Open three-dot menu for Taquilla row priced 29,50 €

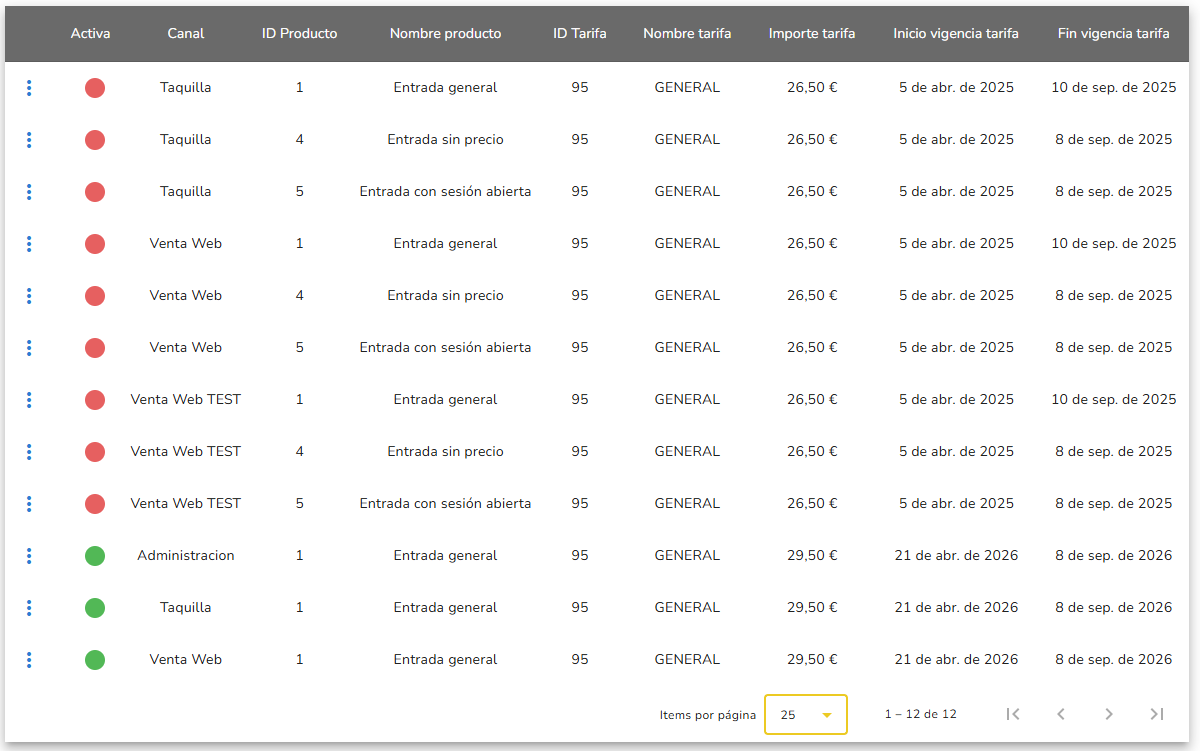(x=29, y=608)
